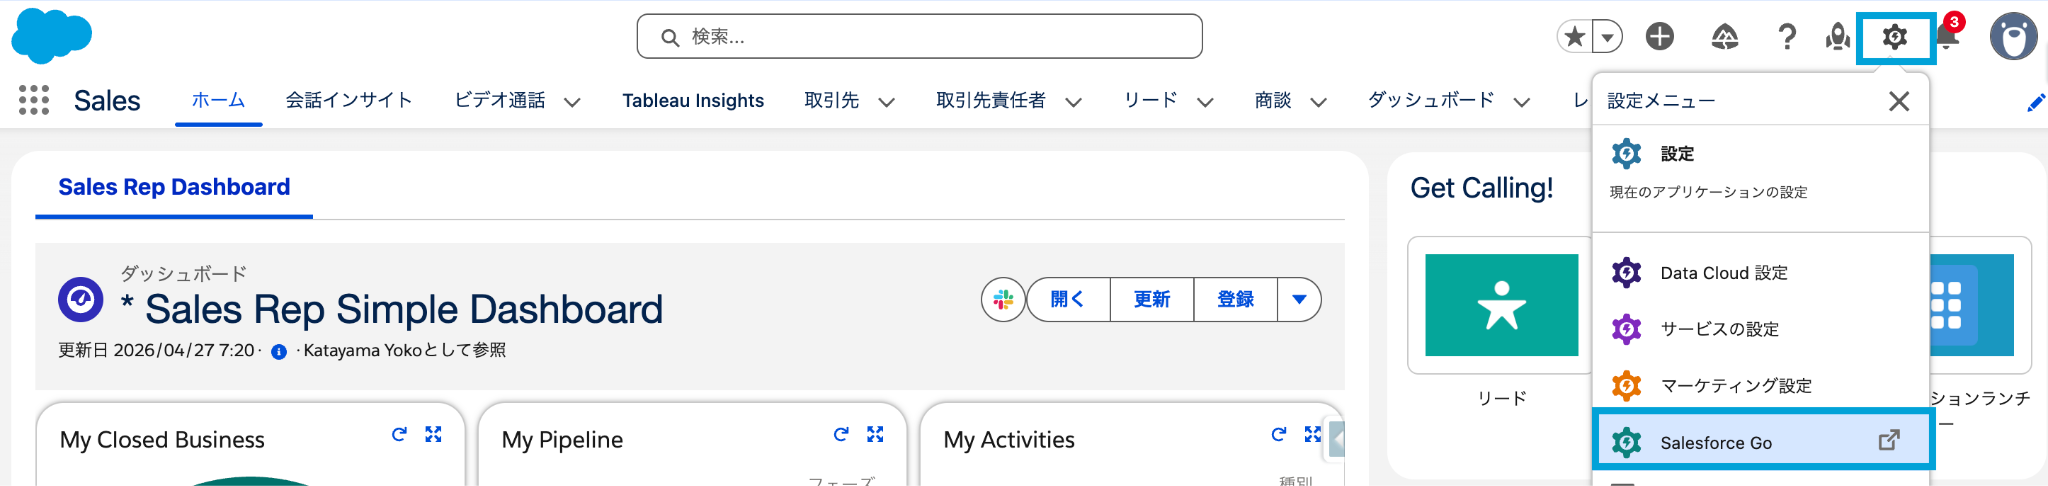Open the Trailhead guidance icon
The height and width of the screenshot is (486, 2048).
(1725, 37)
